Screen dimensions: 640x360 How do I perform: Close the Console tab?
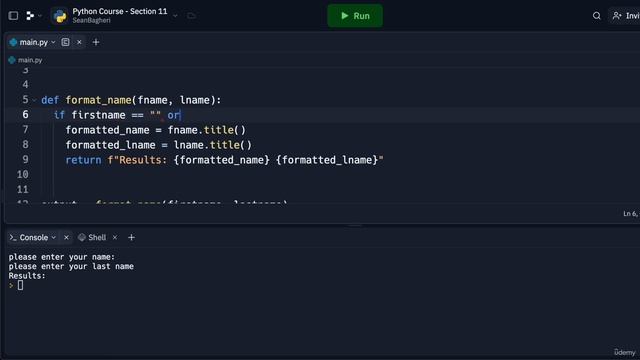[66, 238]
